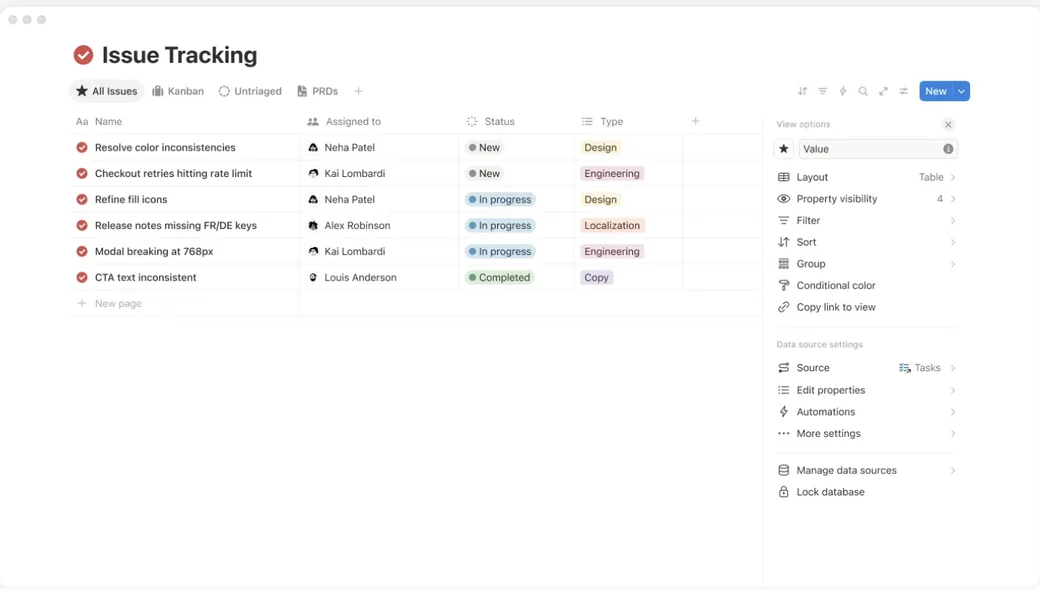Click the search magnifier icon
The width and height of the screenshot is (1040, 591).
click(x=863, y=91)
